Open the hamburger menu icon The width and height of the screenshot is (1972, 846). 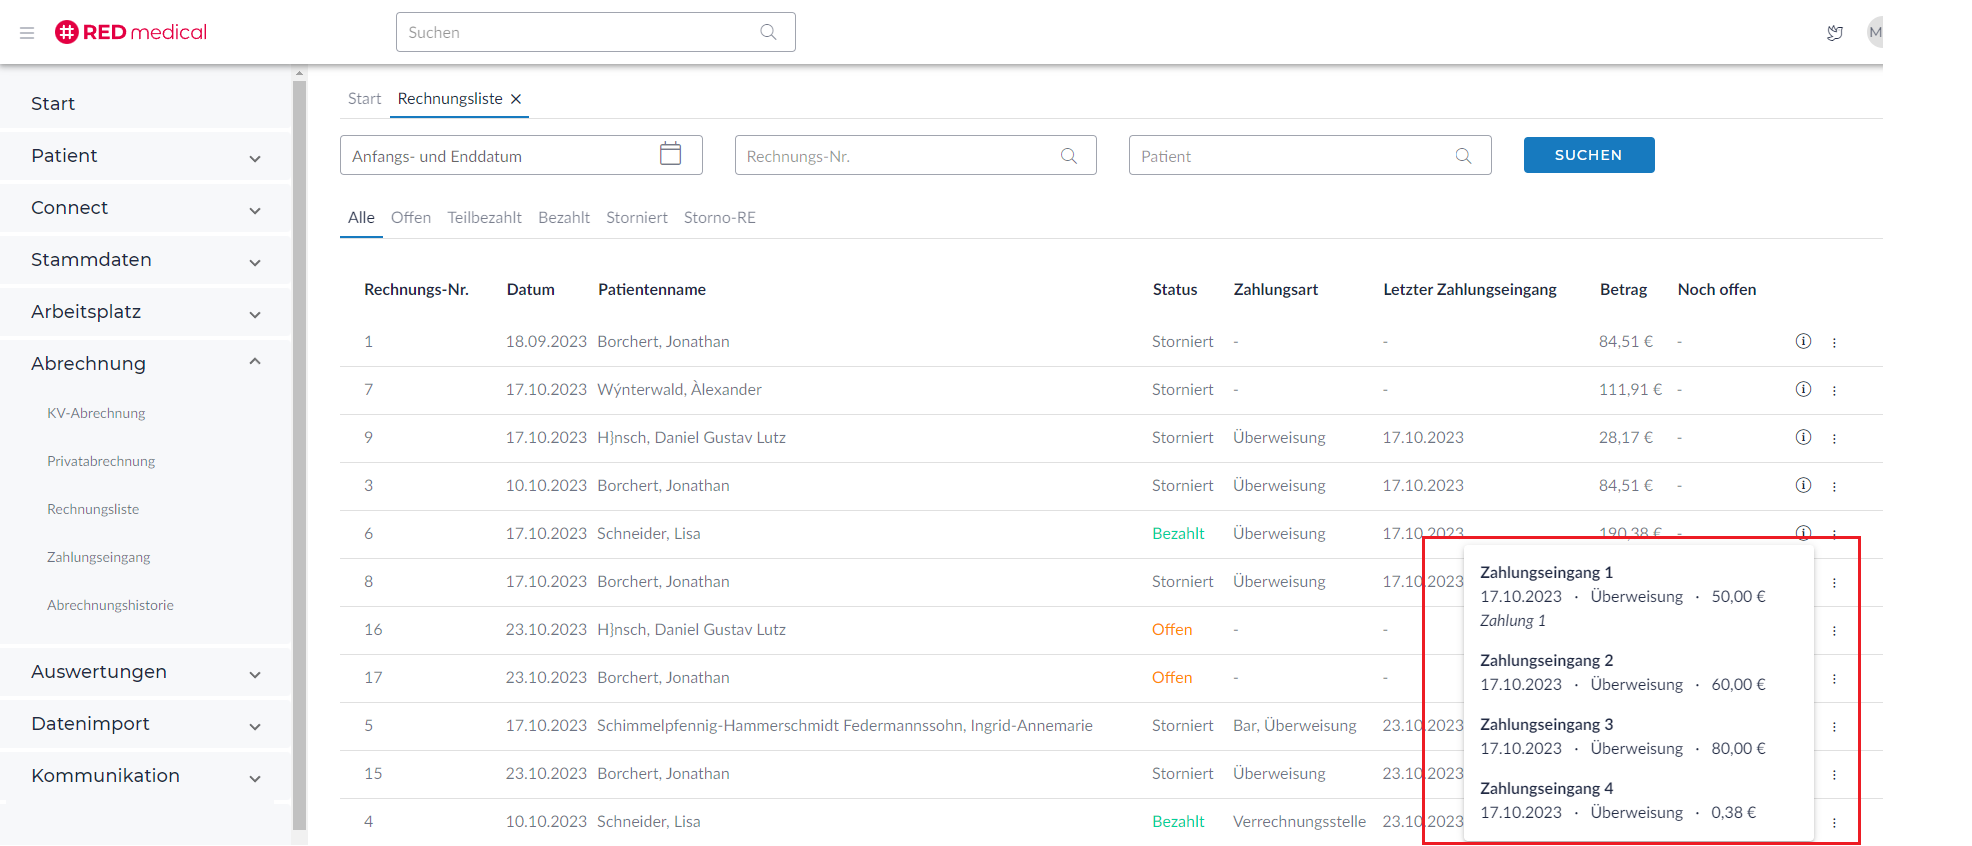[27, 33]
